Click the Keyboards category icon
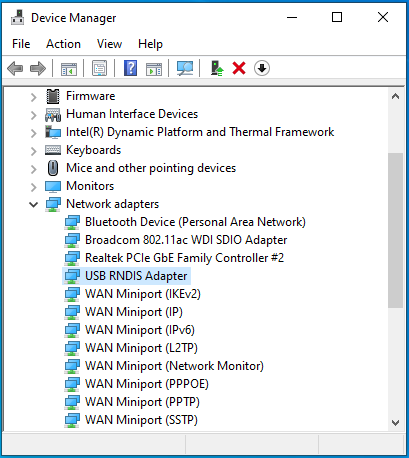 53,150
